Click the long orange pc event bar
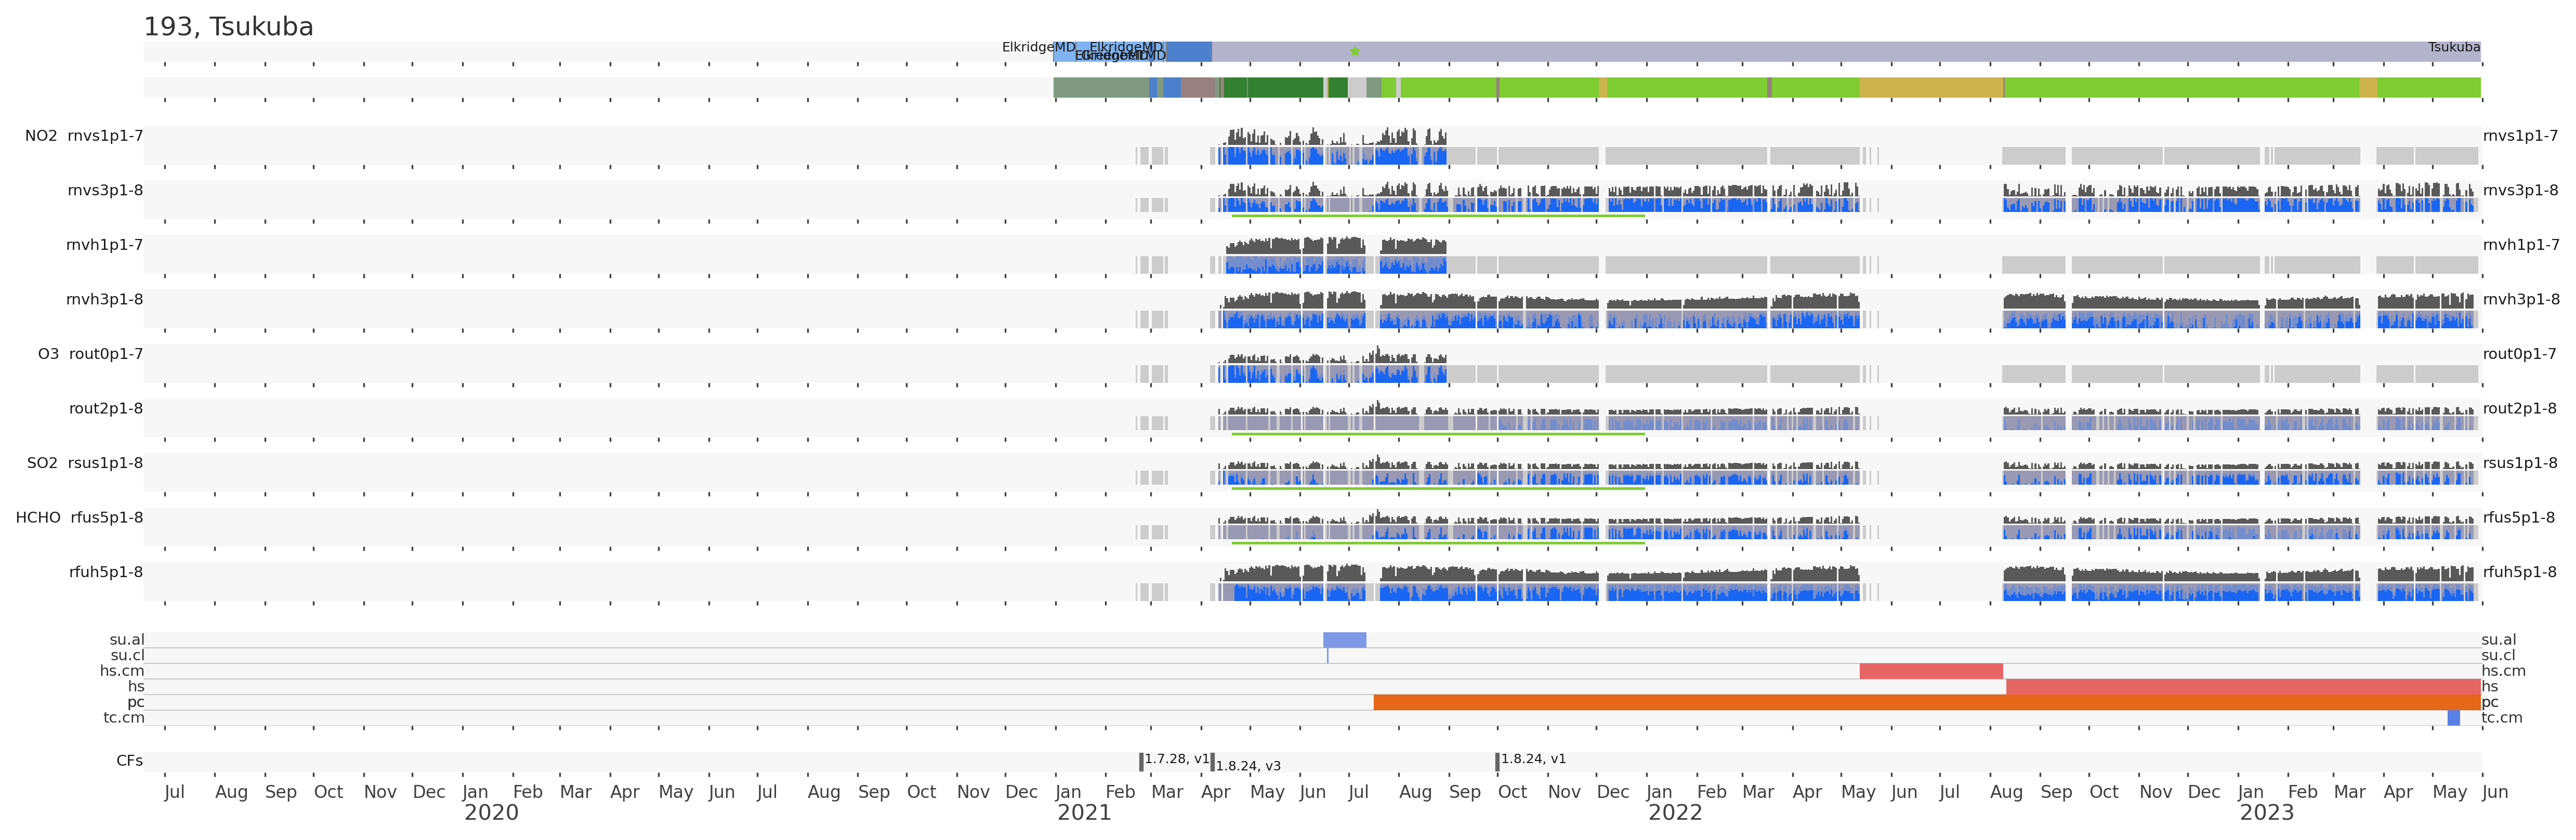Image resolution: width=2576 pixels, height=840 pixels. pos(1926,702)
